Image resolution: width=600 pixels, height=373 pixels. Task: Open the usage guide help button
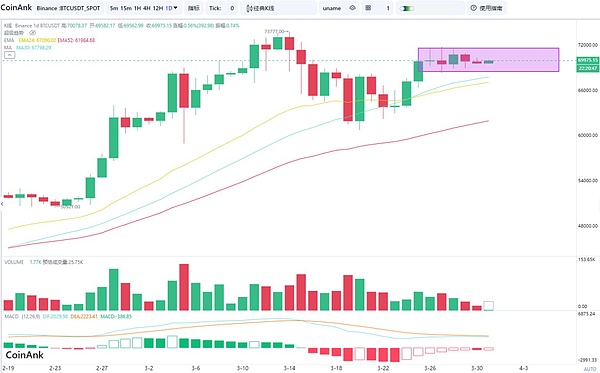click(486, 8)
